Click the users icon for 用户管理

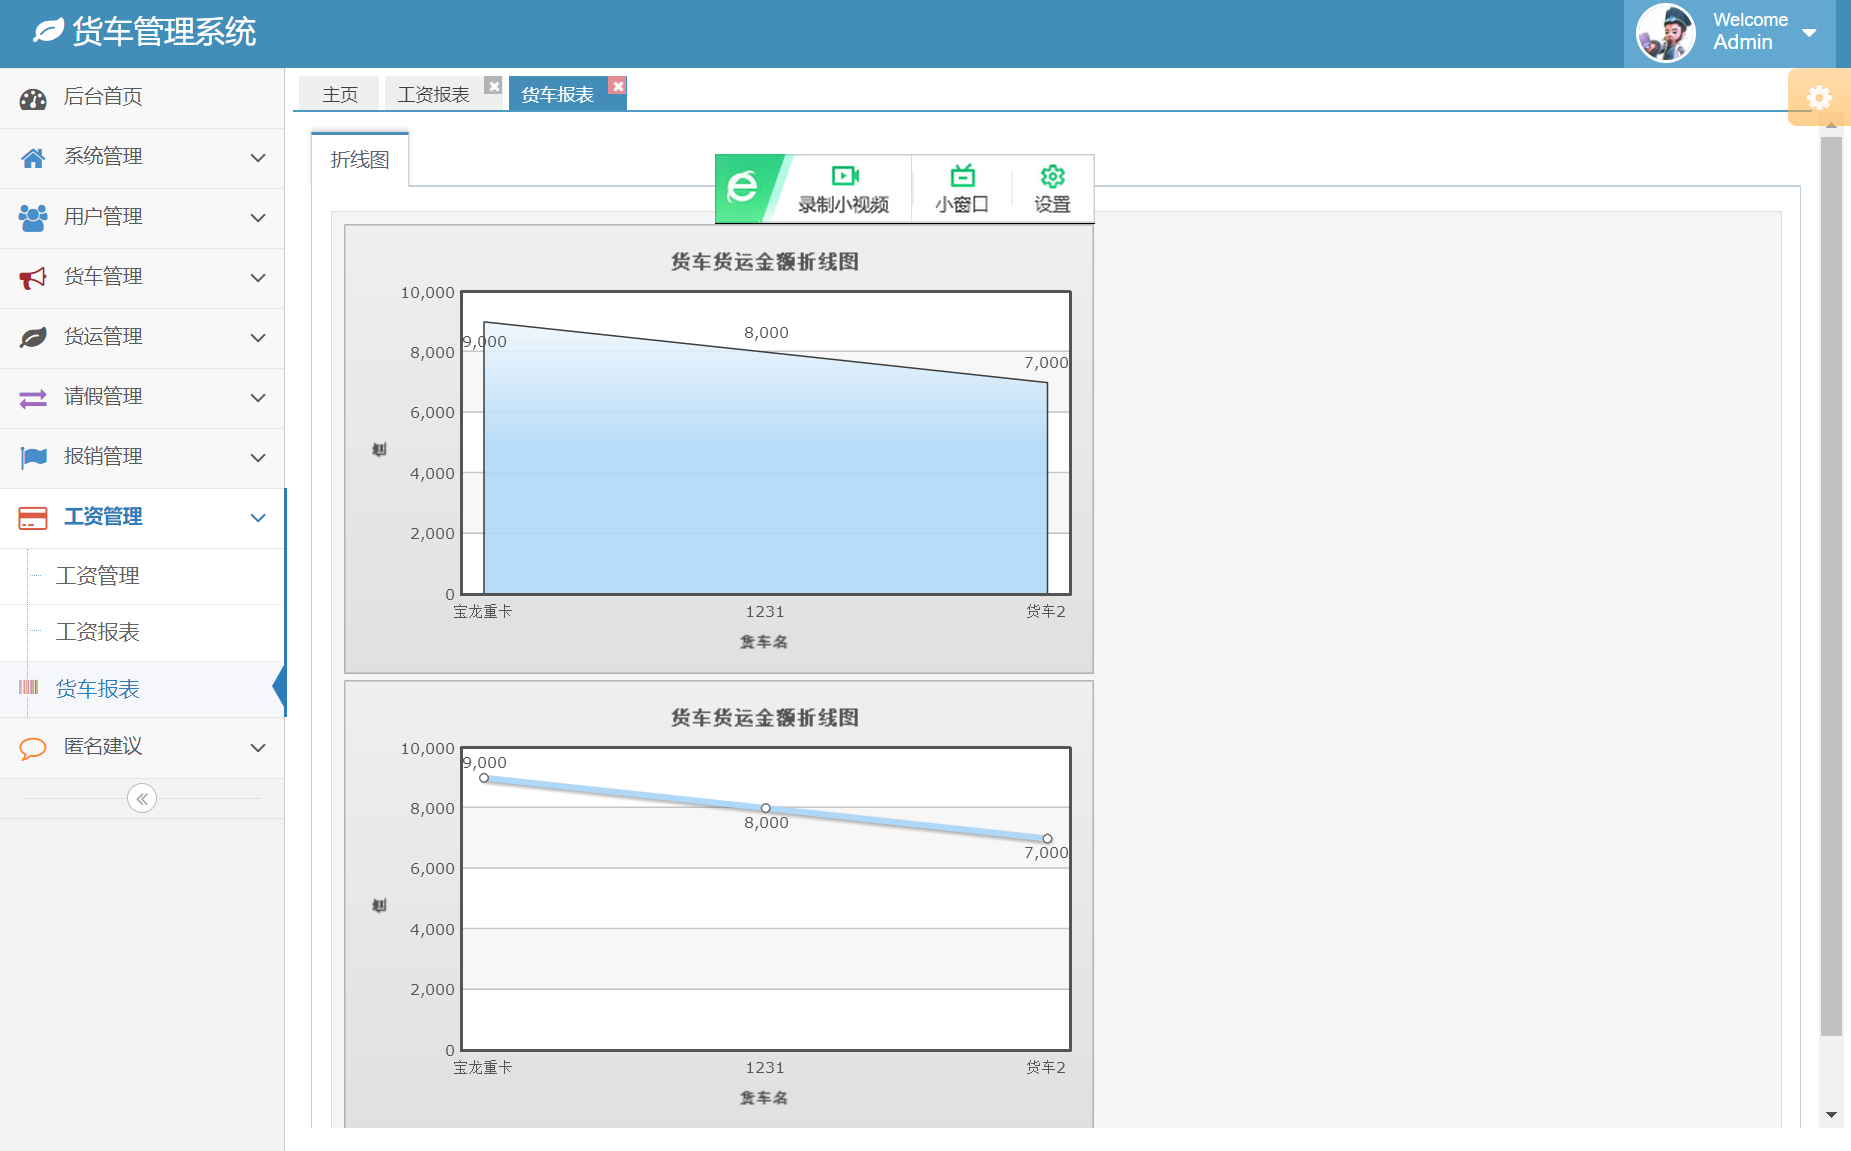point(33,218)
